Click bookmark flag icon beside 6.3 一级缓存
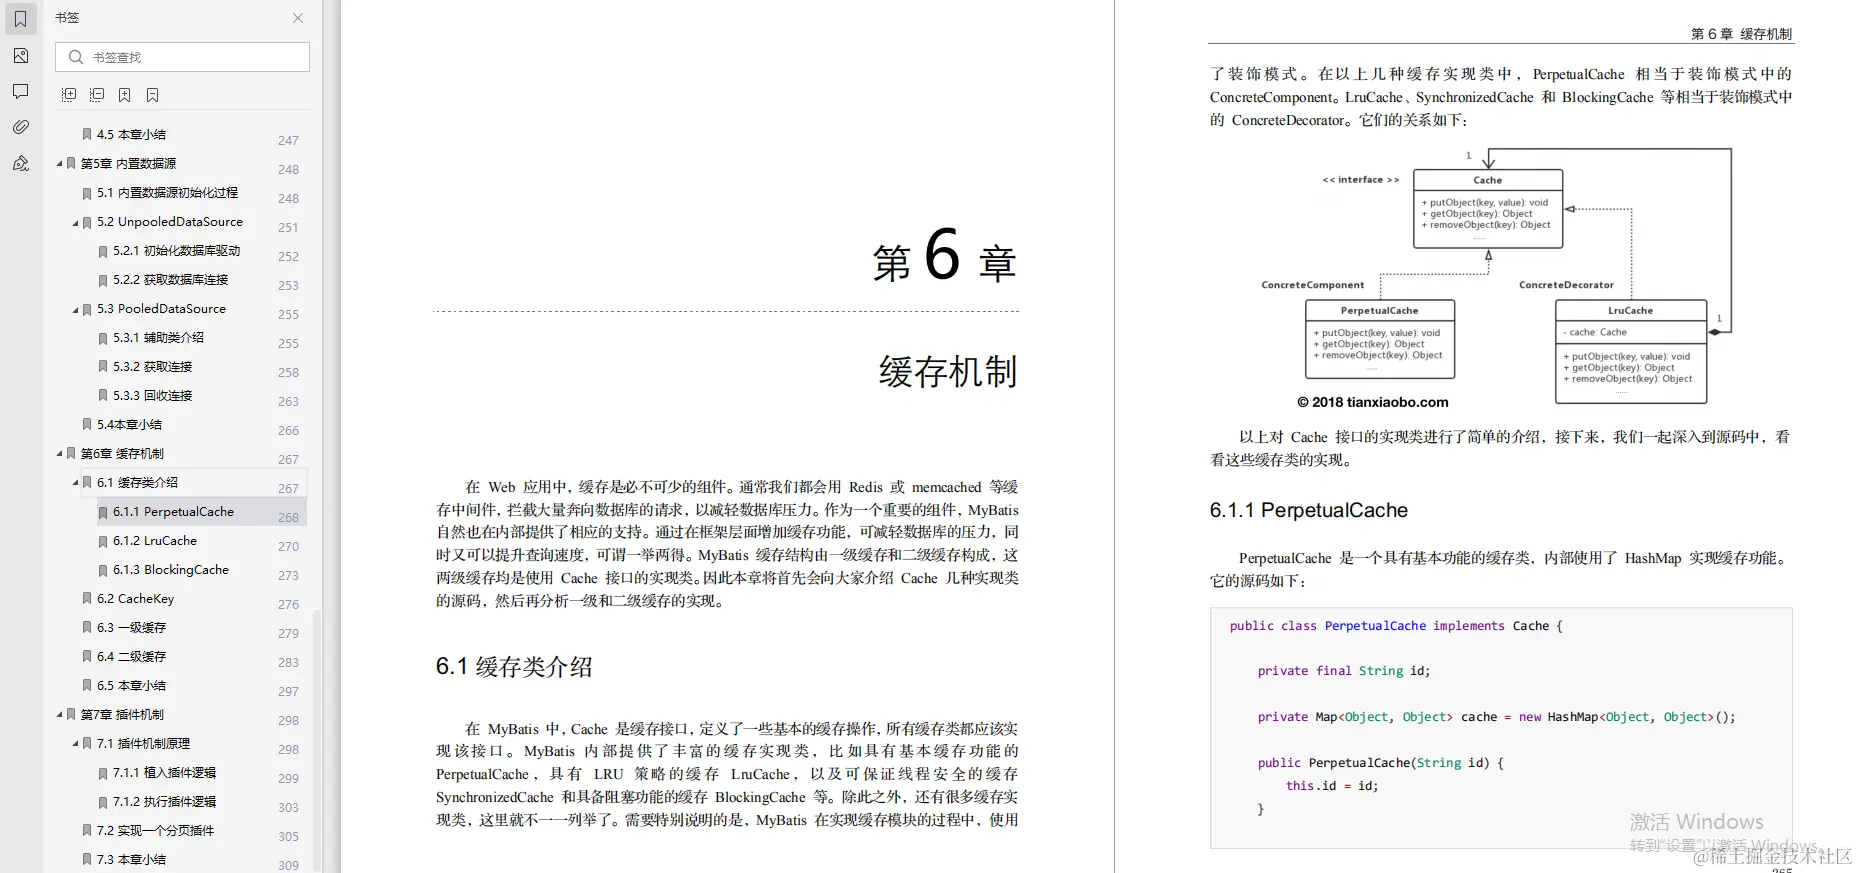The width and height of the screenshot is (1859, 873). pos(87,628)
